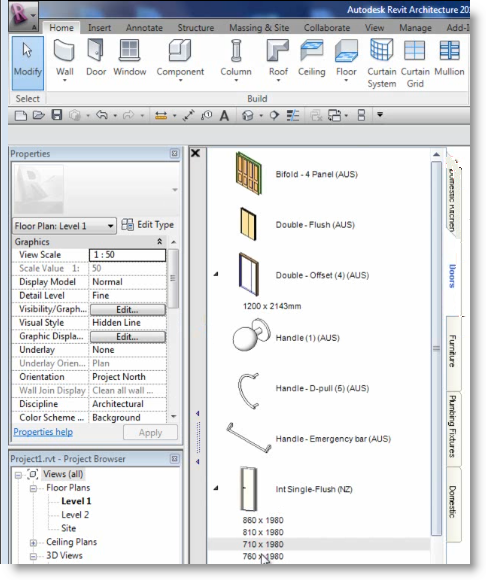Pick the Tag by Category tool

click(x=206, y=115)
